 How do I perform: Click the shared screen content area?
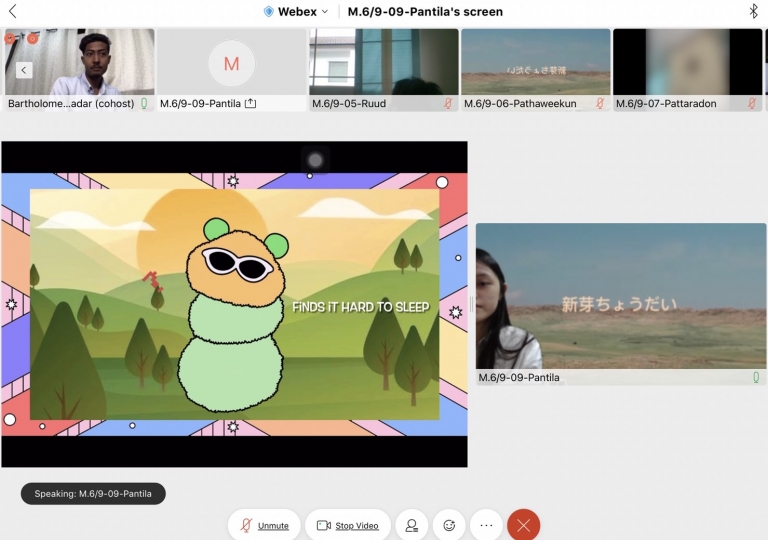(x=235, y=304)
